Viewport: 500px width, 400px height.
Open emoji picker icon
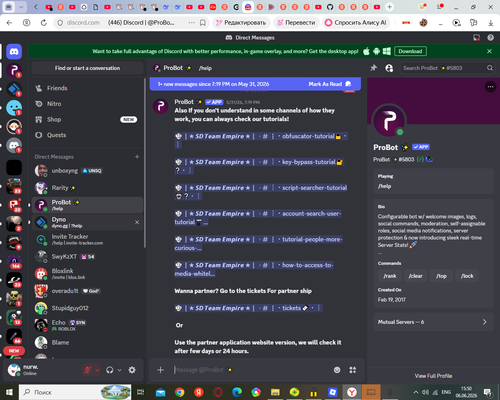click(337, 370)
